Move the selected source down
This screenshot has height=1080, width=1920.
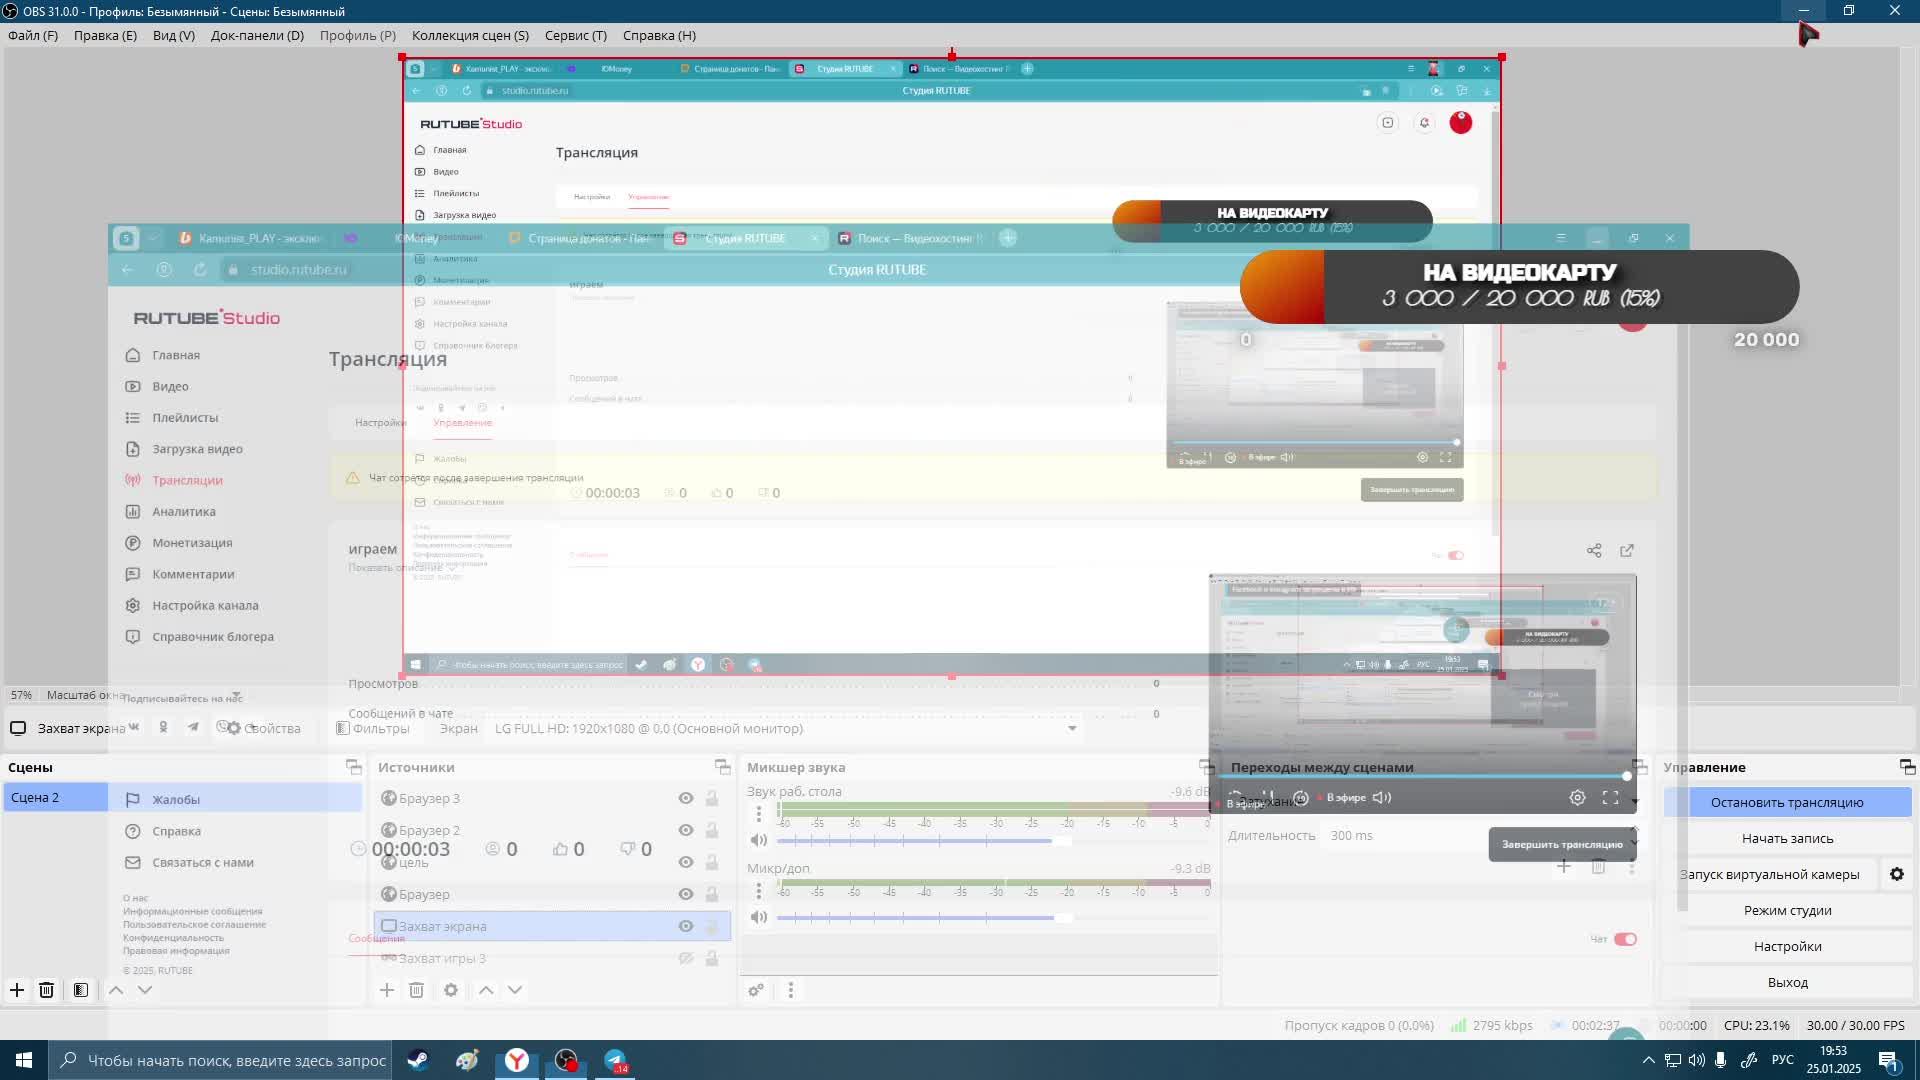pos(515,990)
